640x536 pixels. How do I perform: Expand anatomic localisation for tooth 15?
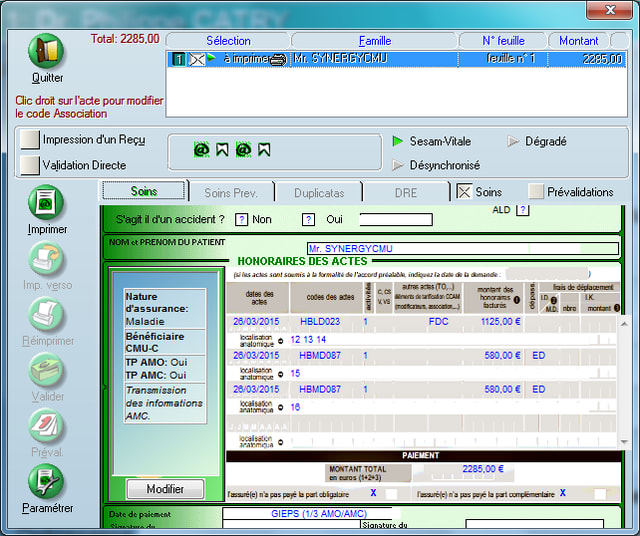point(280,373)
